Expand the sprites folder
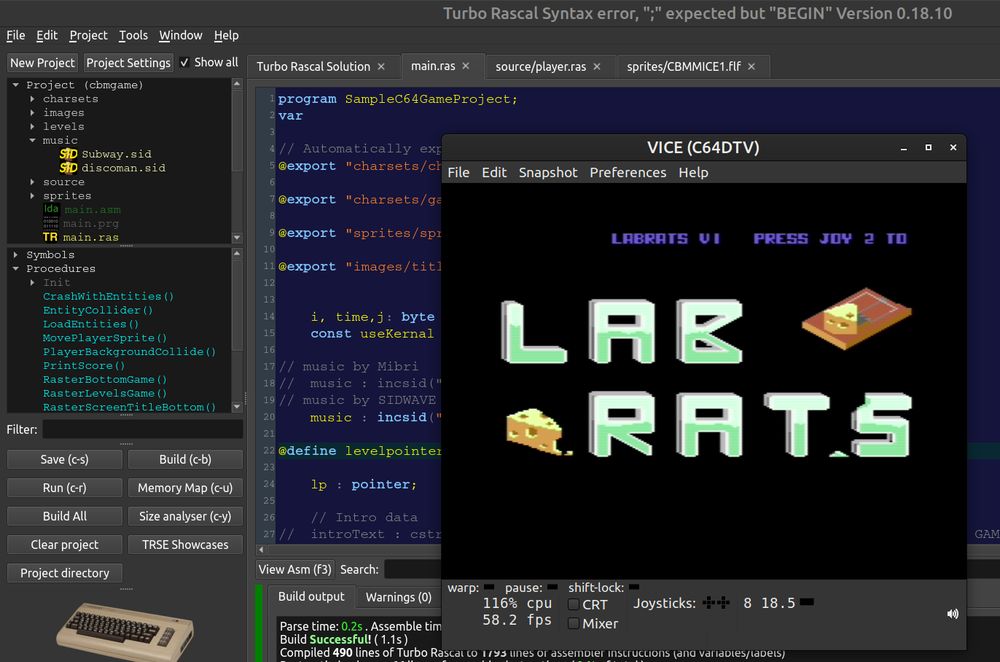This screenshot has height=662, width=1000. point(33,196)
